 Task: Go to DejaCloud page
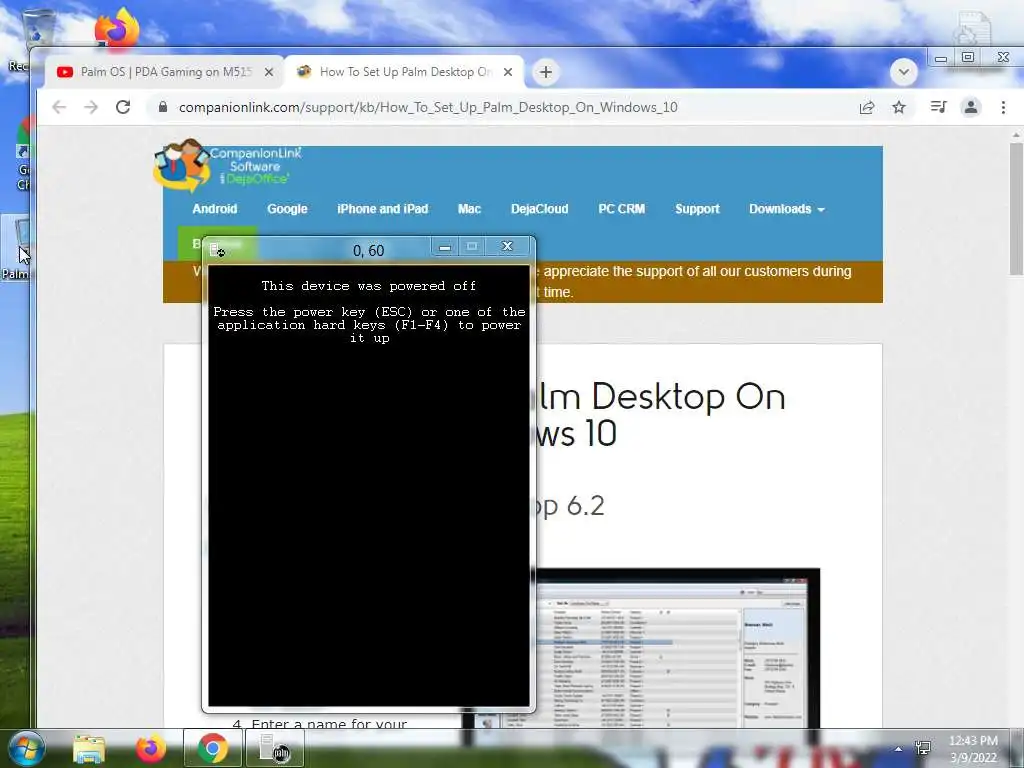tap(539, 209)
